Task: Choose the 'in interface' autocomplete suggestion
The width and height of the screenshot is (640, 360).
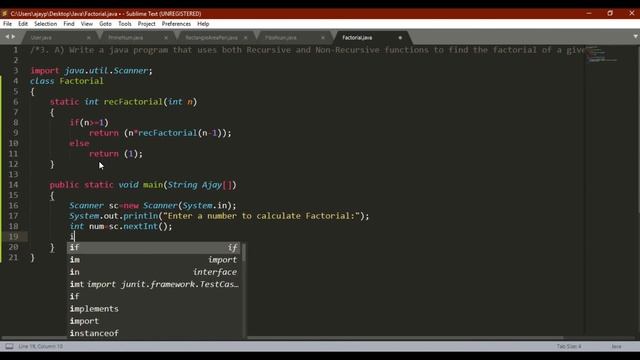Action: click(153, 272)
